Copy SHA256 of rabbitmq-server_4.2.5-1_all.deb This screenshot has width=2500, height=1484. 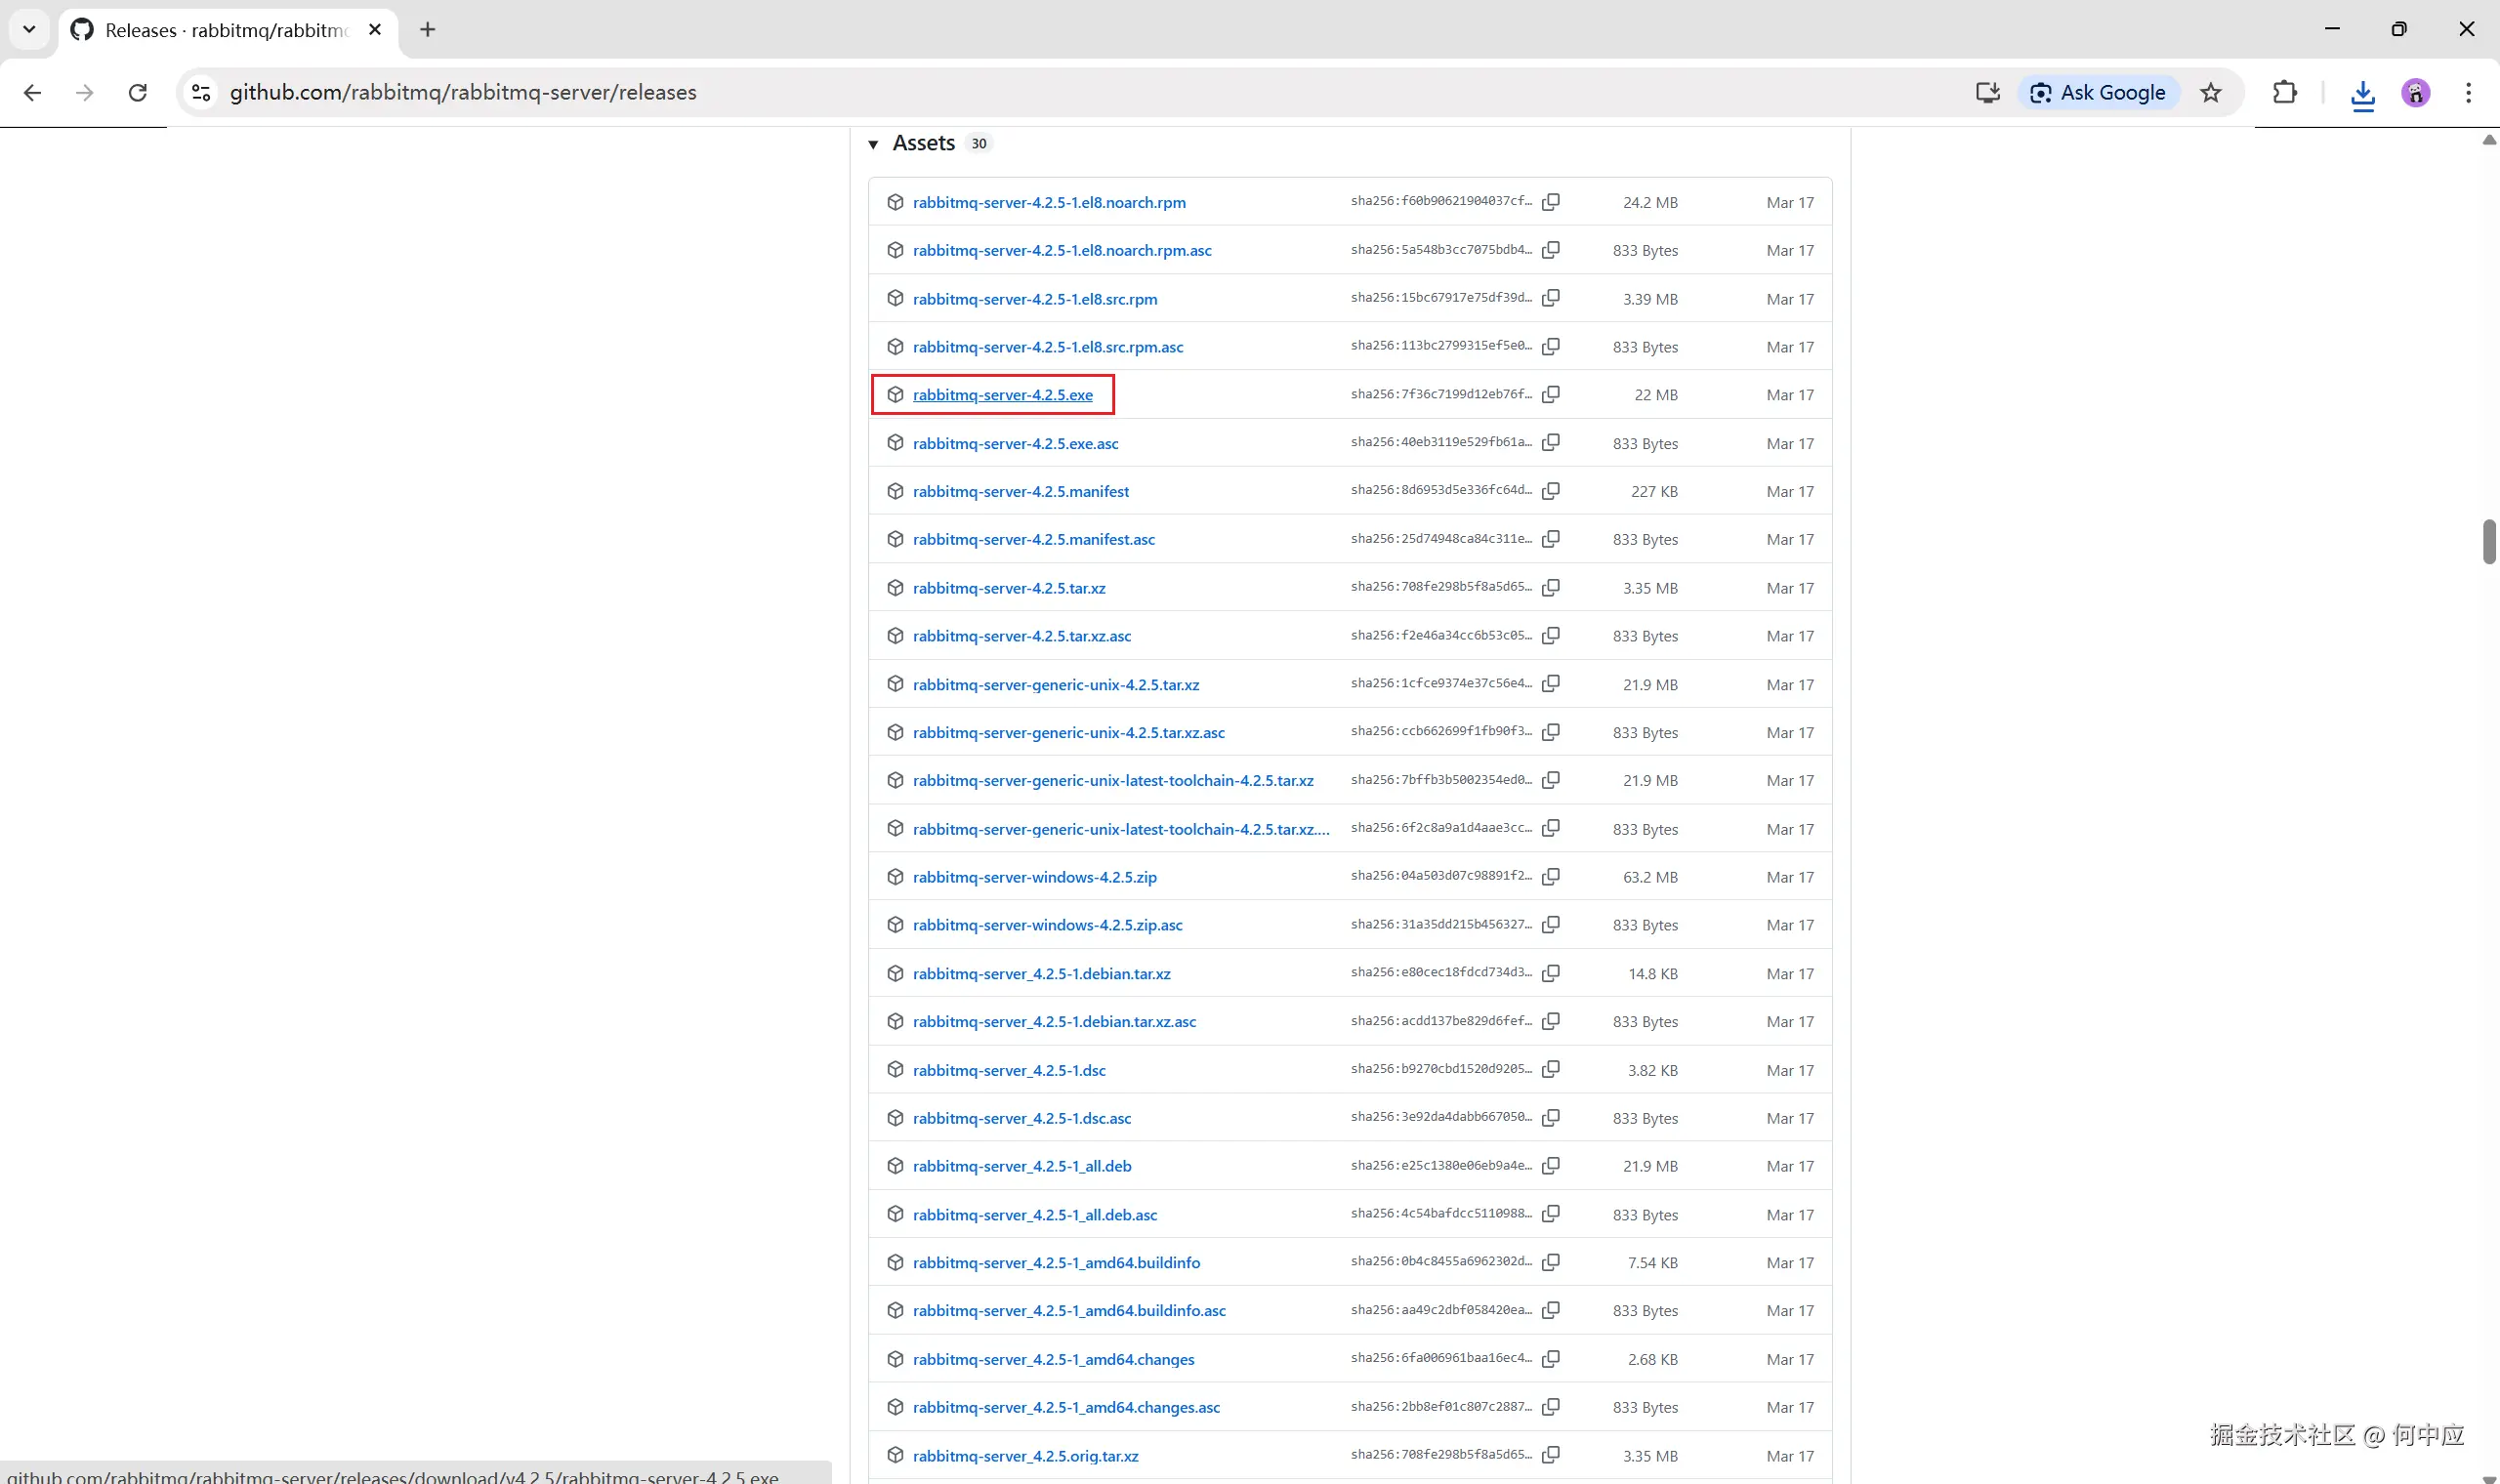pos(1550,1166)
